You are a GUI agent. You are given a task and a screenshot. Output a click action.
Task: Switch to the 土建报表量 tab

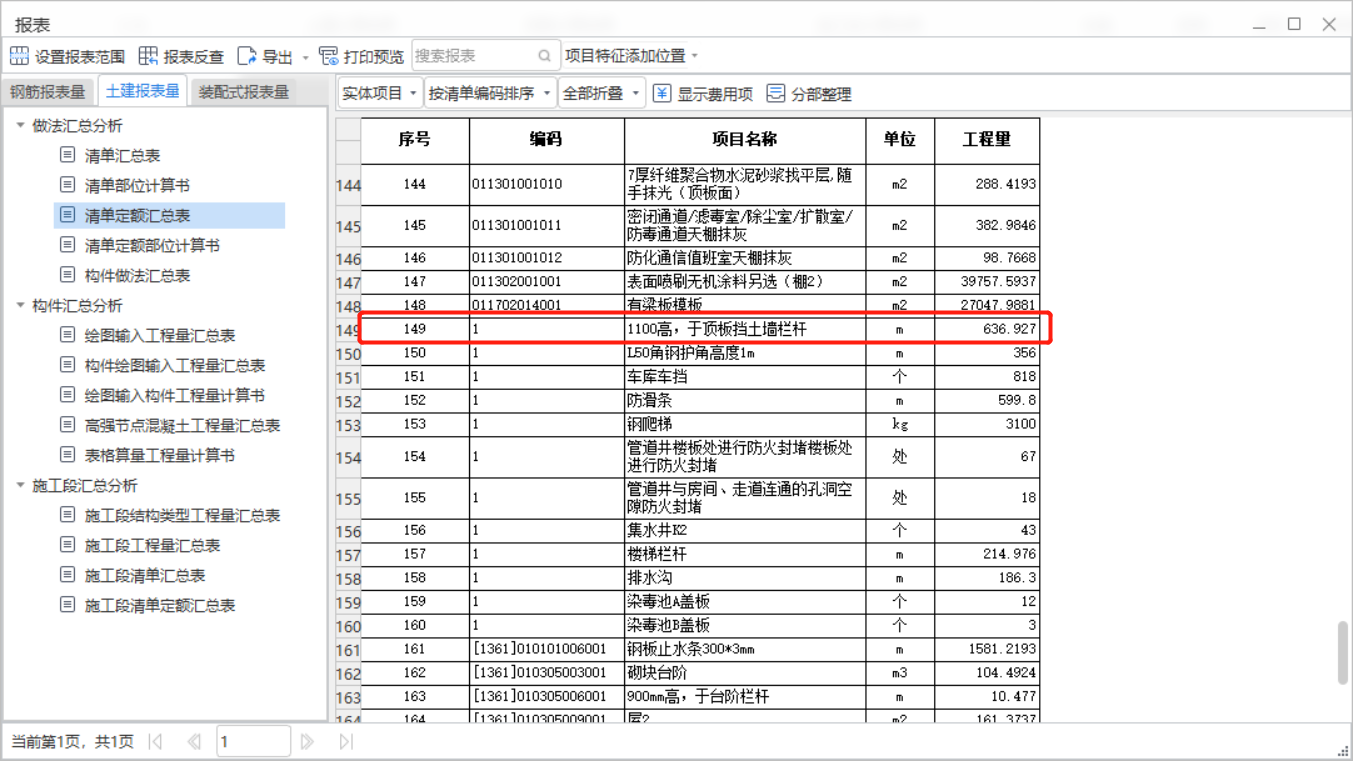[x=142, y=91]
